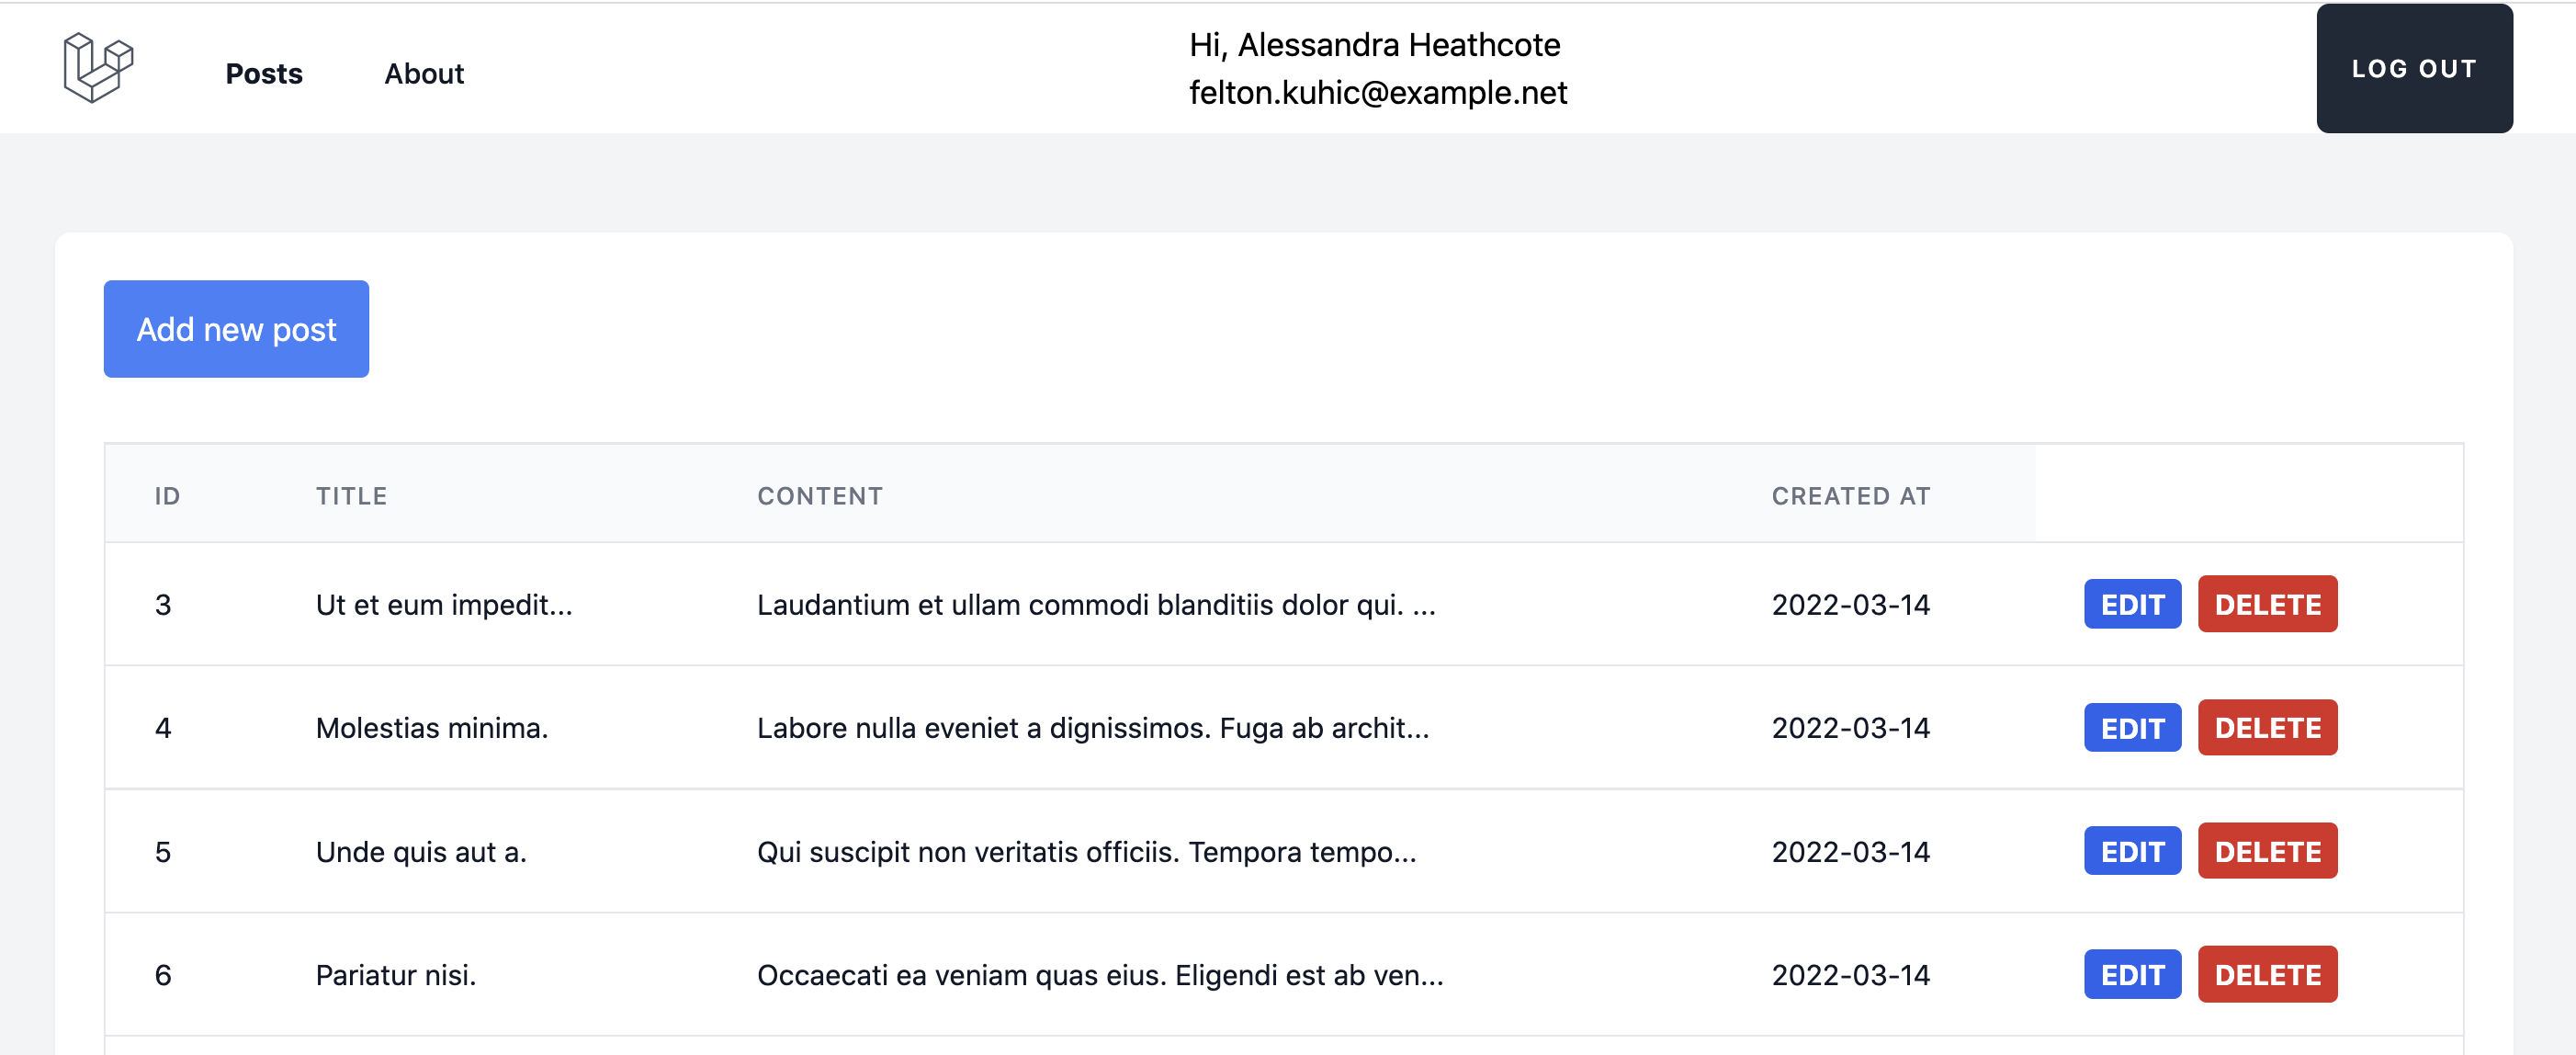
Task: Select title 'Molestias minima.'
Action: click(x=432, y=727)
